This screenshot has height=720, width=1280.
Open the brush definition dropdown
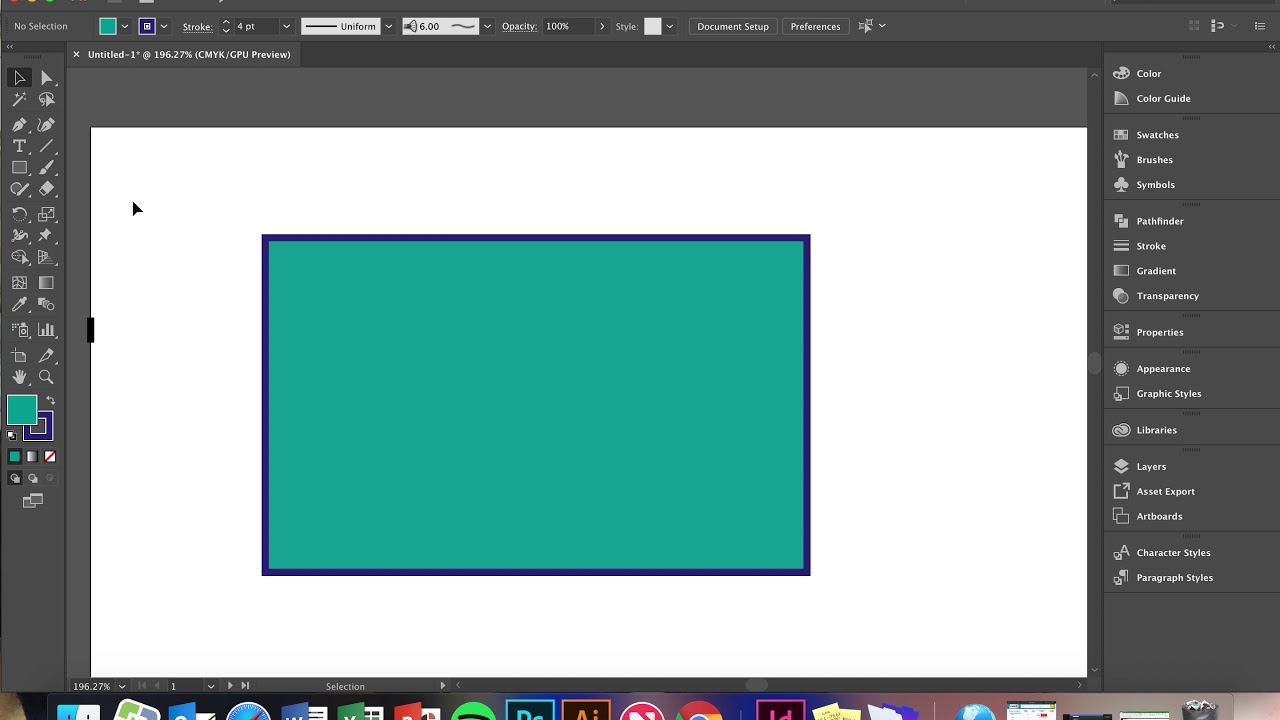click(487, 26)
